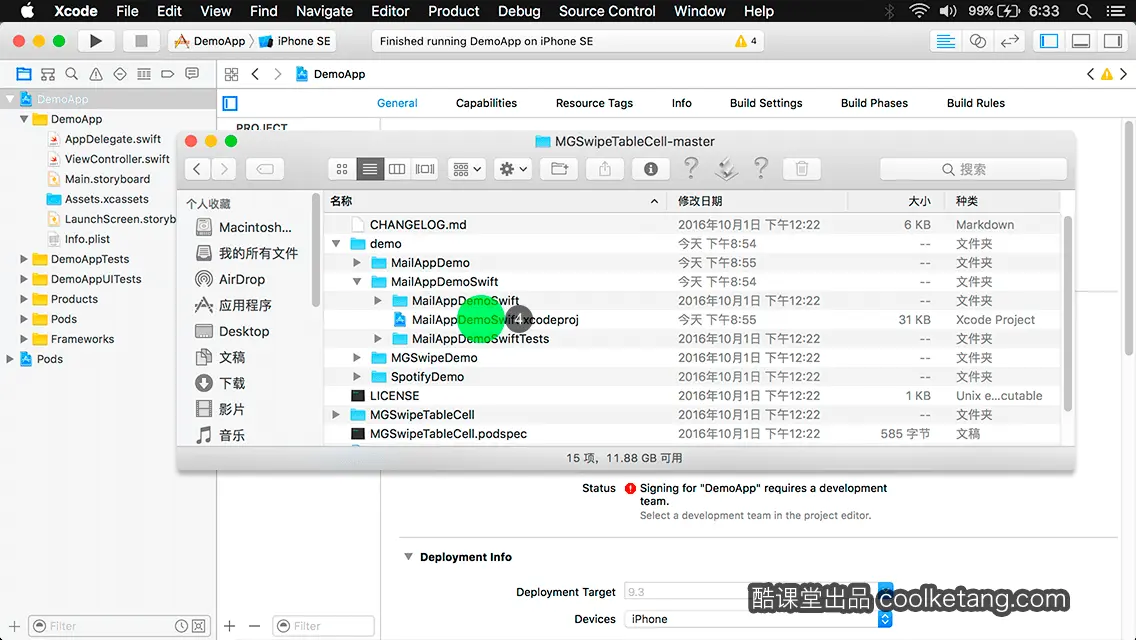This screenshot has height=640, width=1136.
Task: Stop the running scheme in Xcode
Action: (141, 41)
